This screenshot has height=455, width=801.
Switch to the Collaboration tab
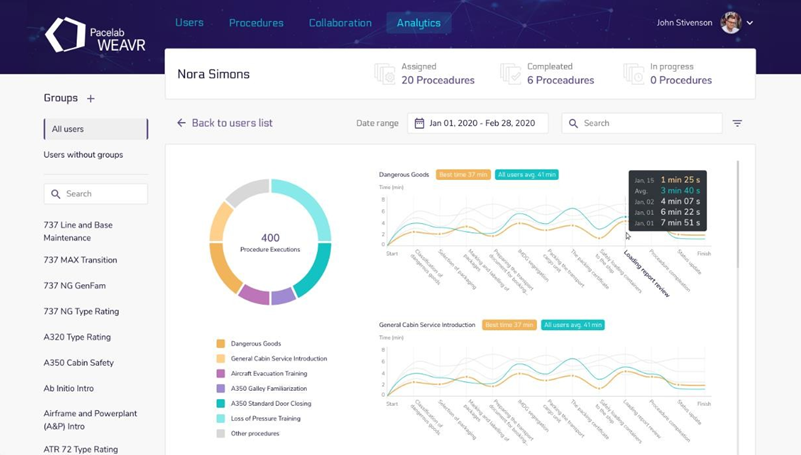340,23
